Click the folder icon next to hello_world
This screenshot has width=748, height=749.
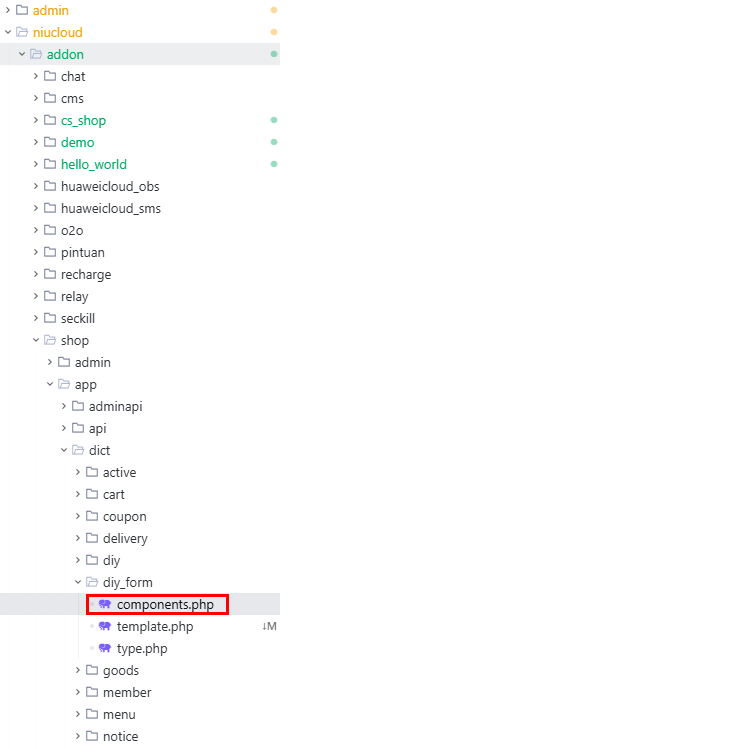point(50,164)
